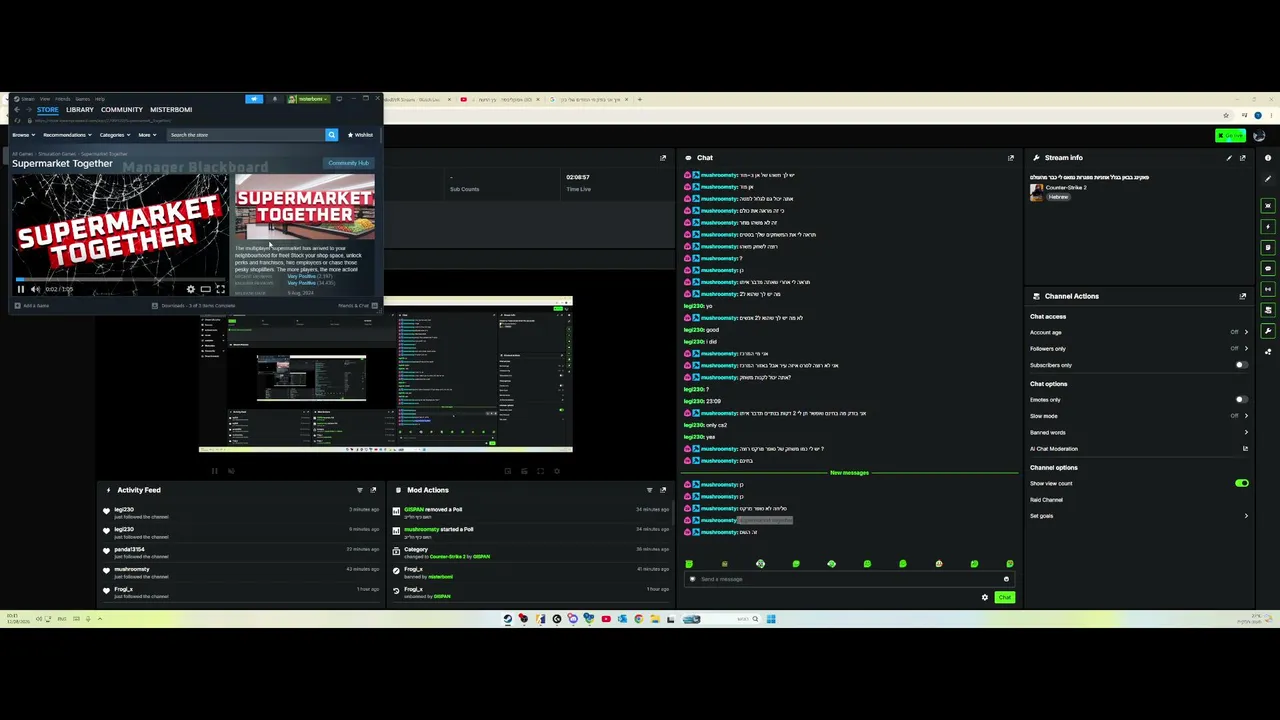Screen dimensions: 1280x720
Task: Open the Community Hub for Supermarket Together
Action: [x=348, y=163]
